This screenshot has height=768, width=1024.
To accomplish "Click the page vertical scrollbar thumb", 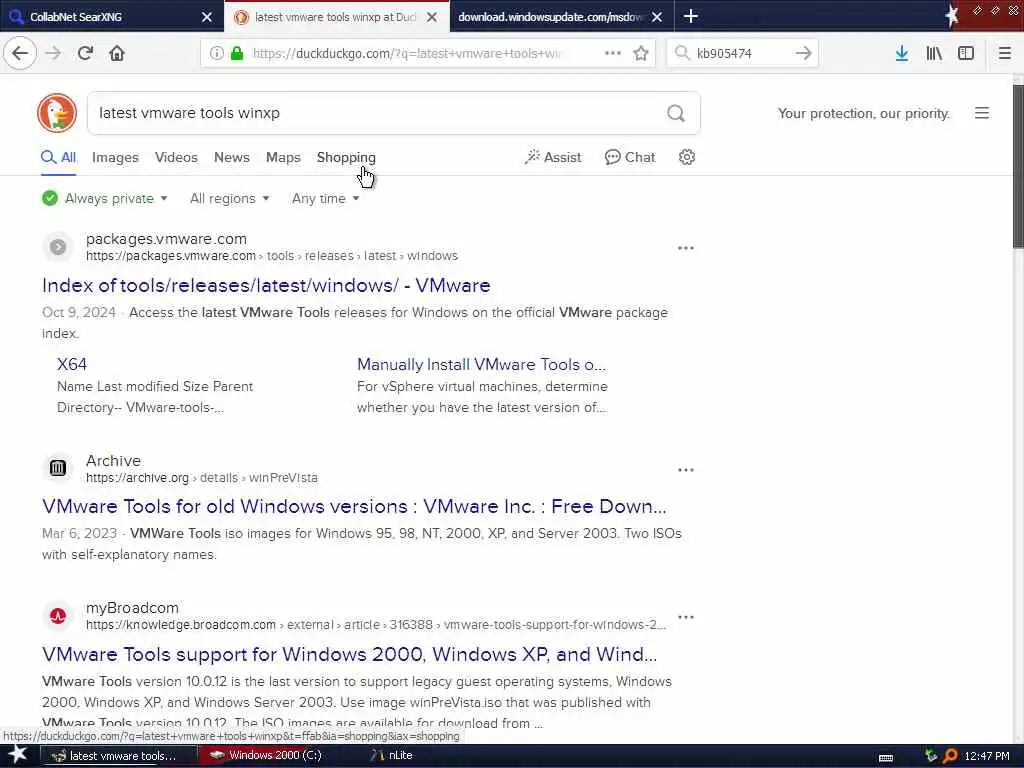I will point(1018,166).
